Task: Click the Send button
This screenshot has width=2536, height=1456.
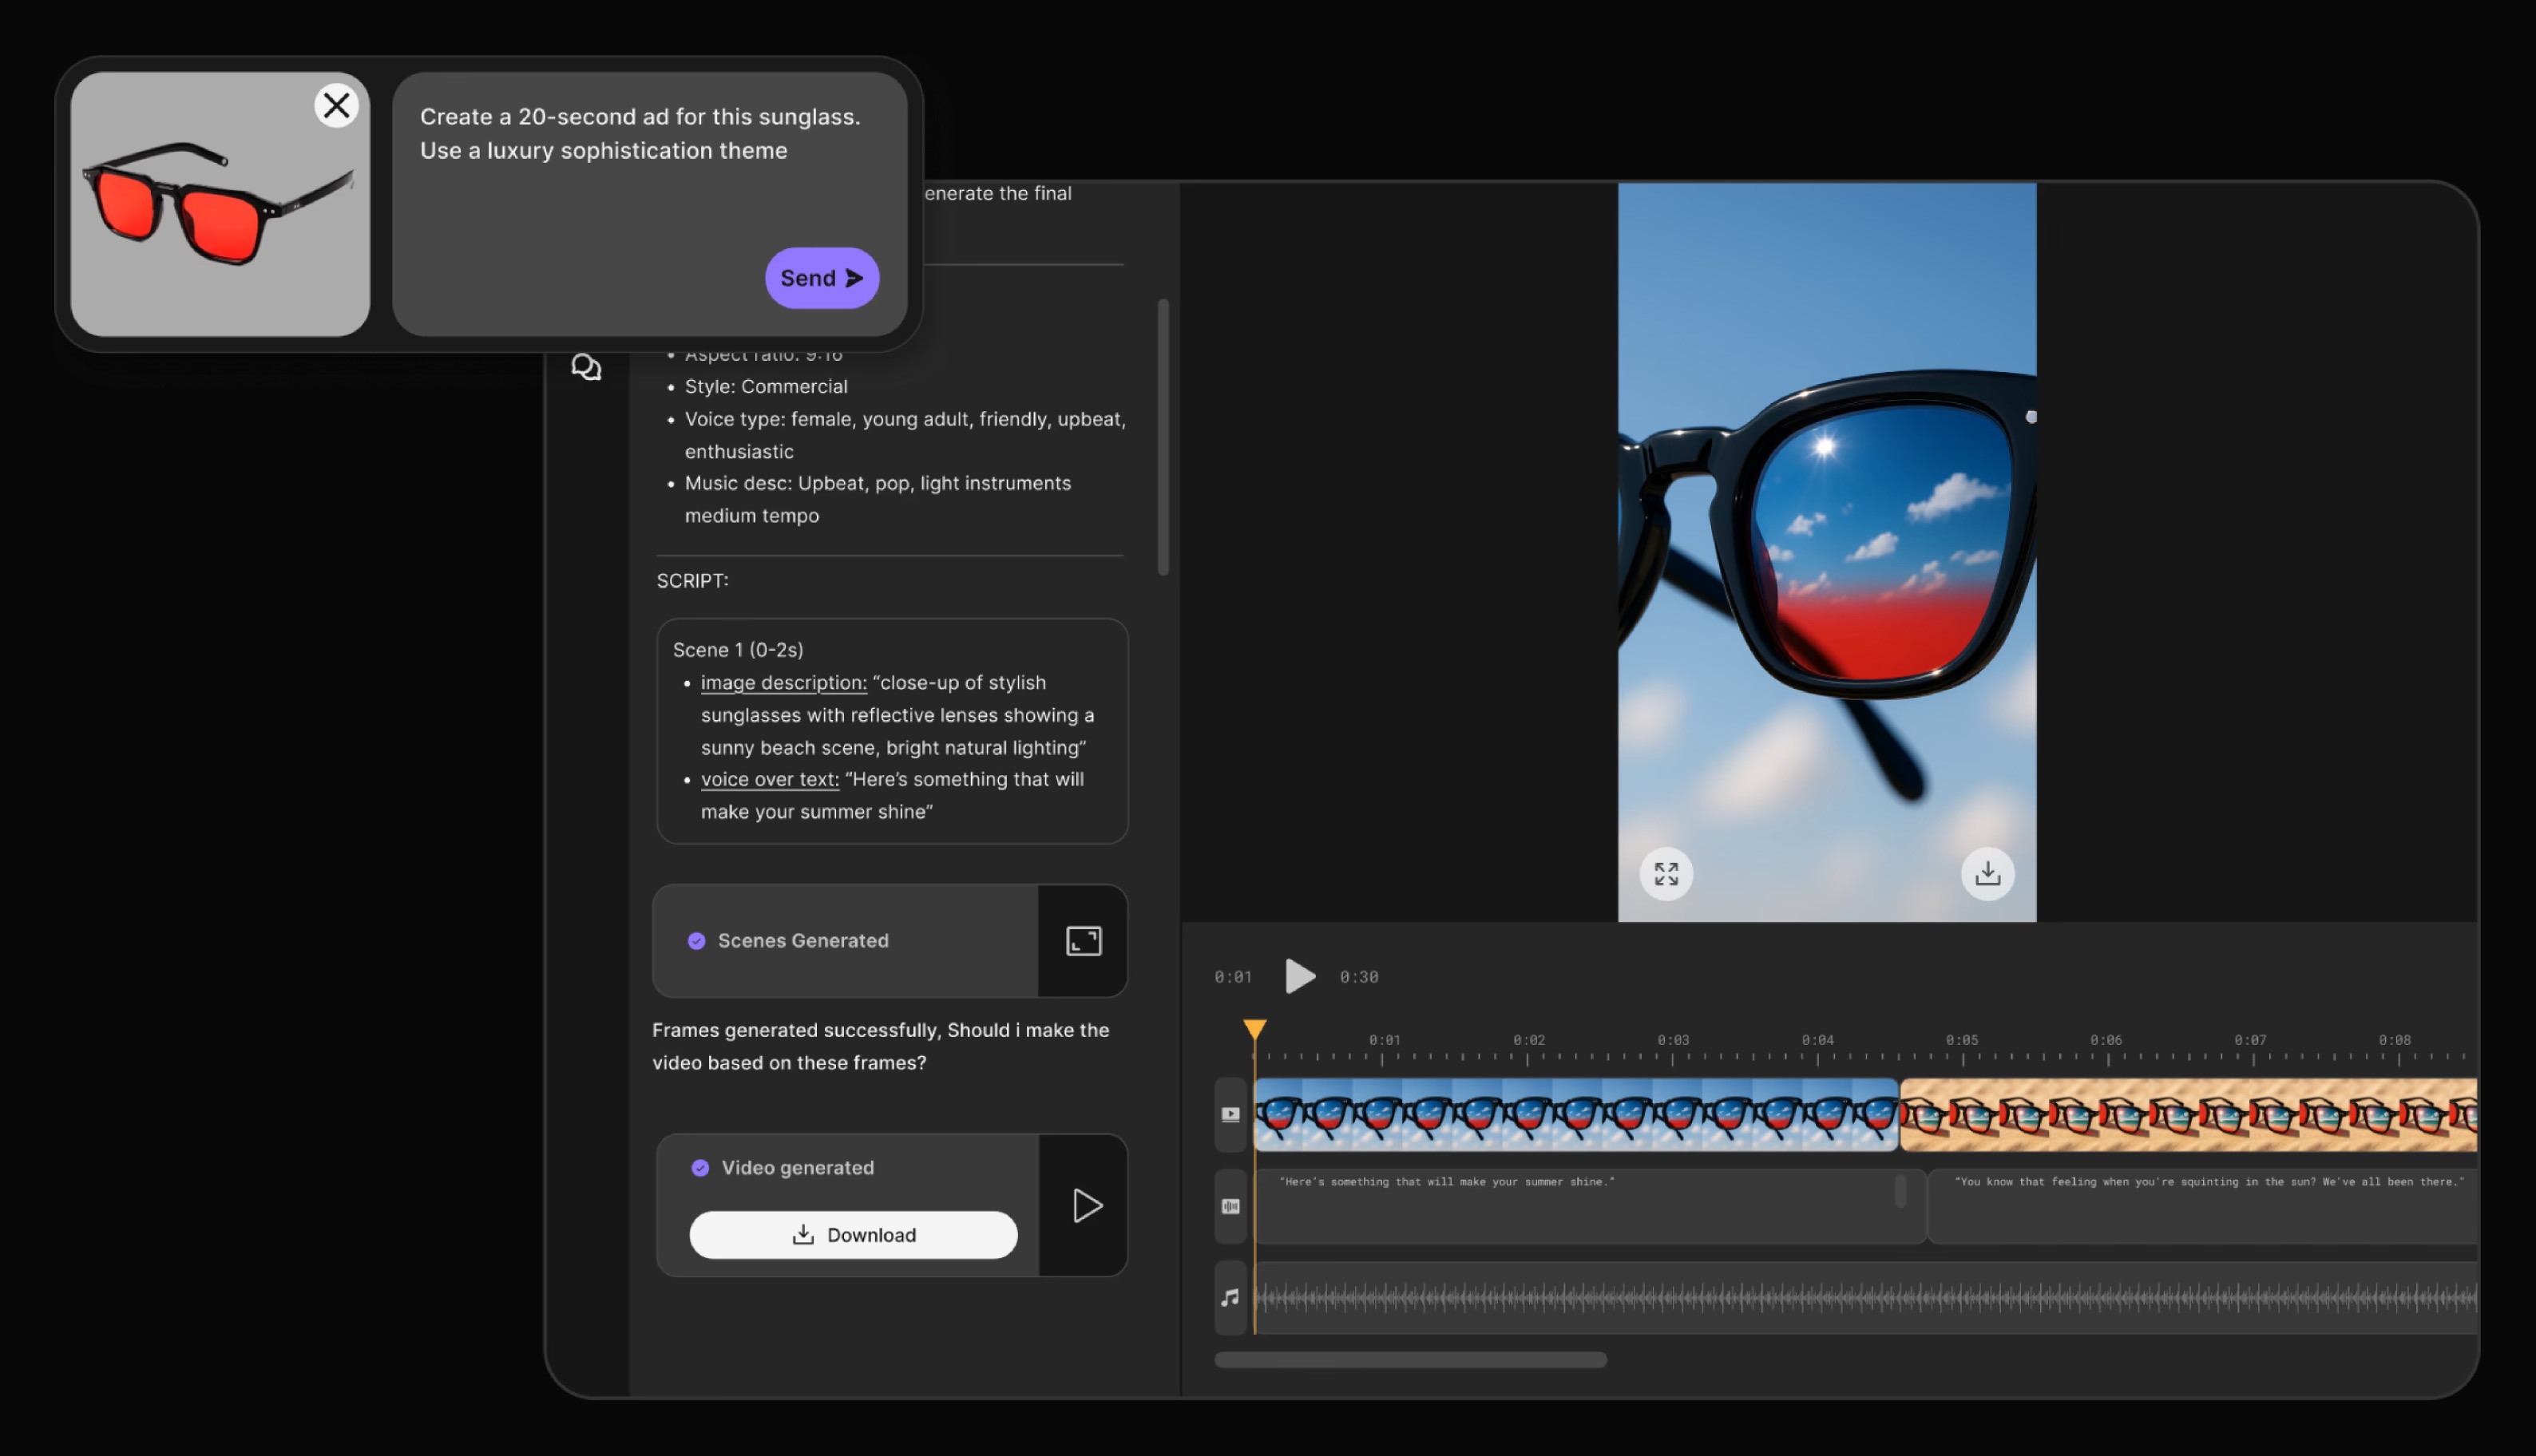Action: (821, 278)
